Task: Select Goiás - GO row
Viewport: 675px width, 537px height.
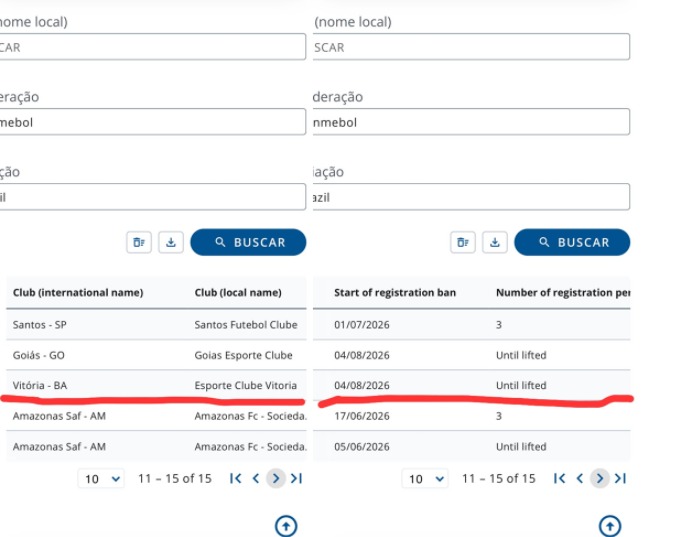Action: pos(156,355)
